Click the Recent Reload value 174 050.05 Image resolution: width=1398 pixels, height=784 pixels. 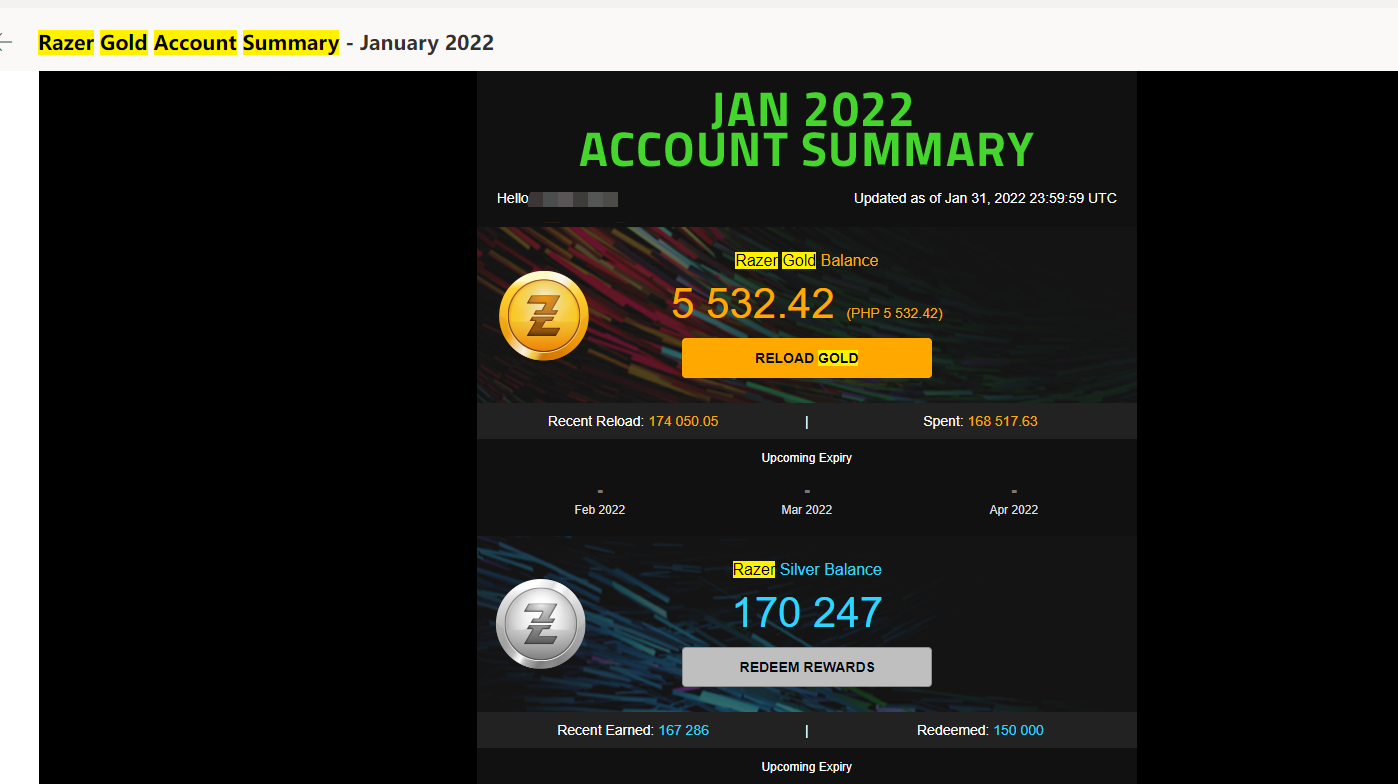[683, 421]
